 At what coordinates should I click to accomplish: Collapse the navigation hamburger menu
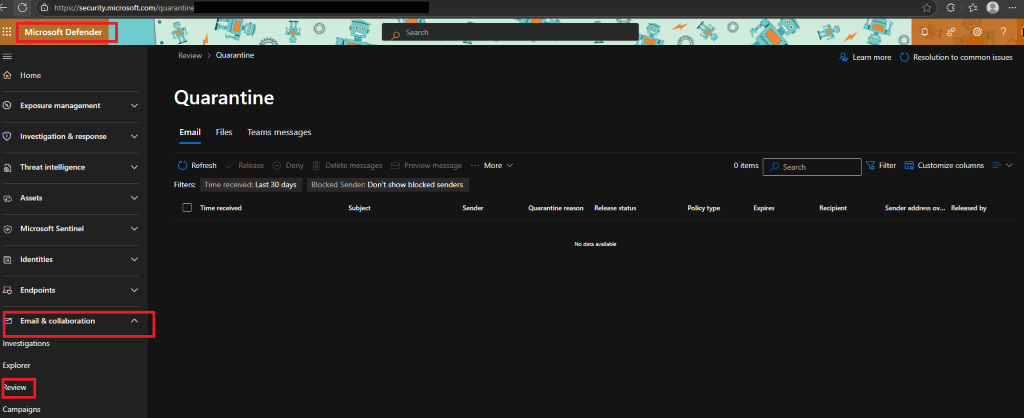7,56
